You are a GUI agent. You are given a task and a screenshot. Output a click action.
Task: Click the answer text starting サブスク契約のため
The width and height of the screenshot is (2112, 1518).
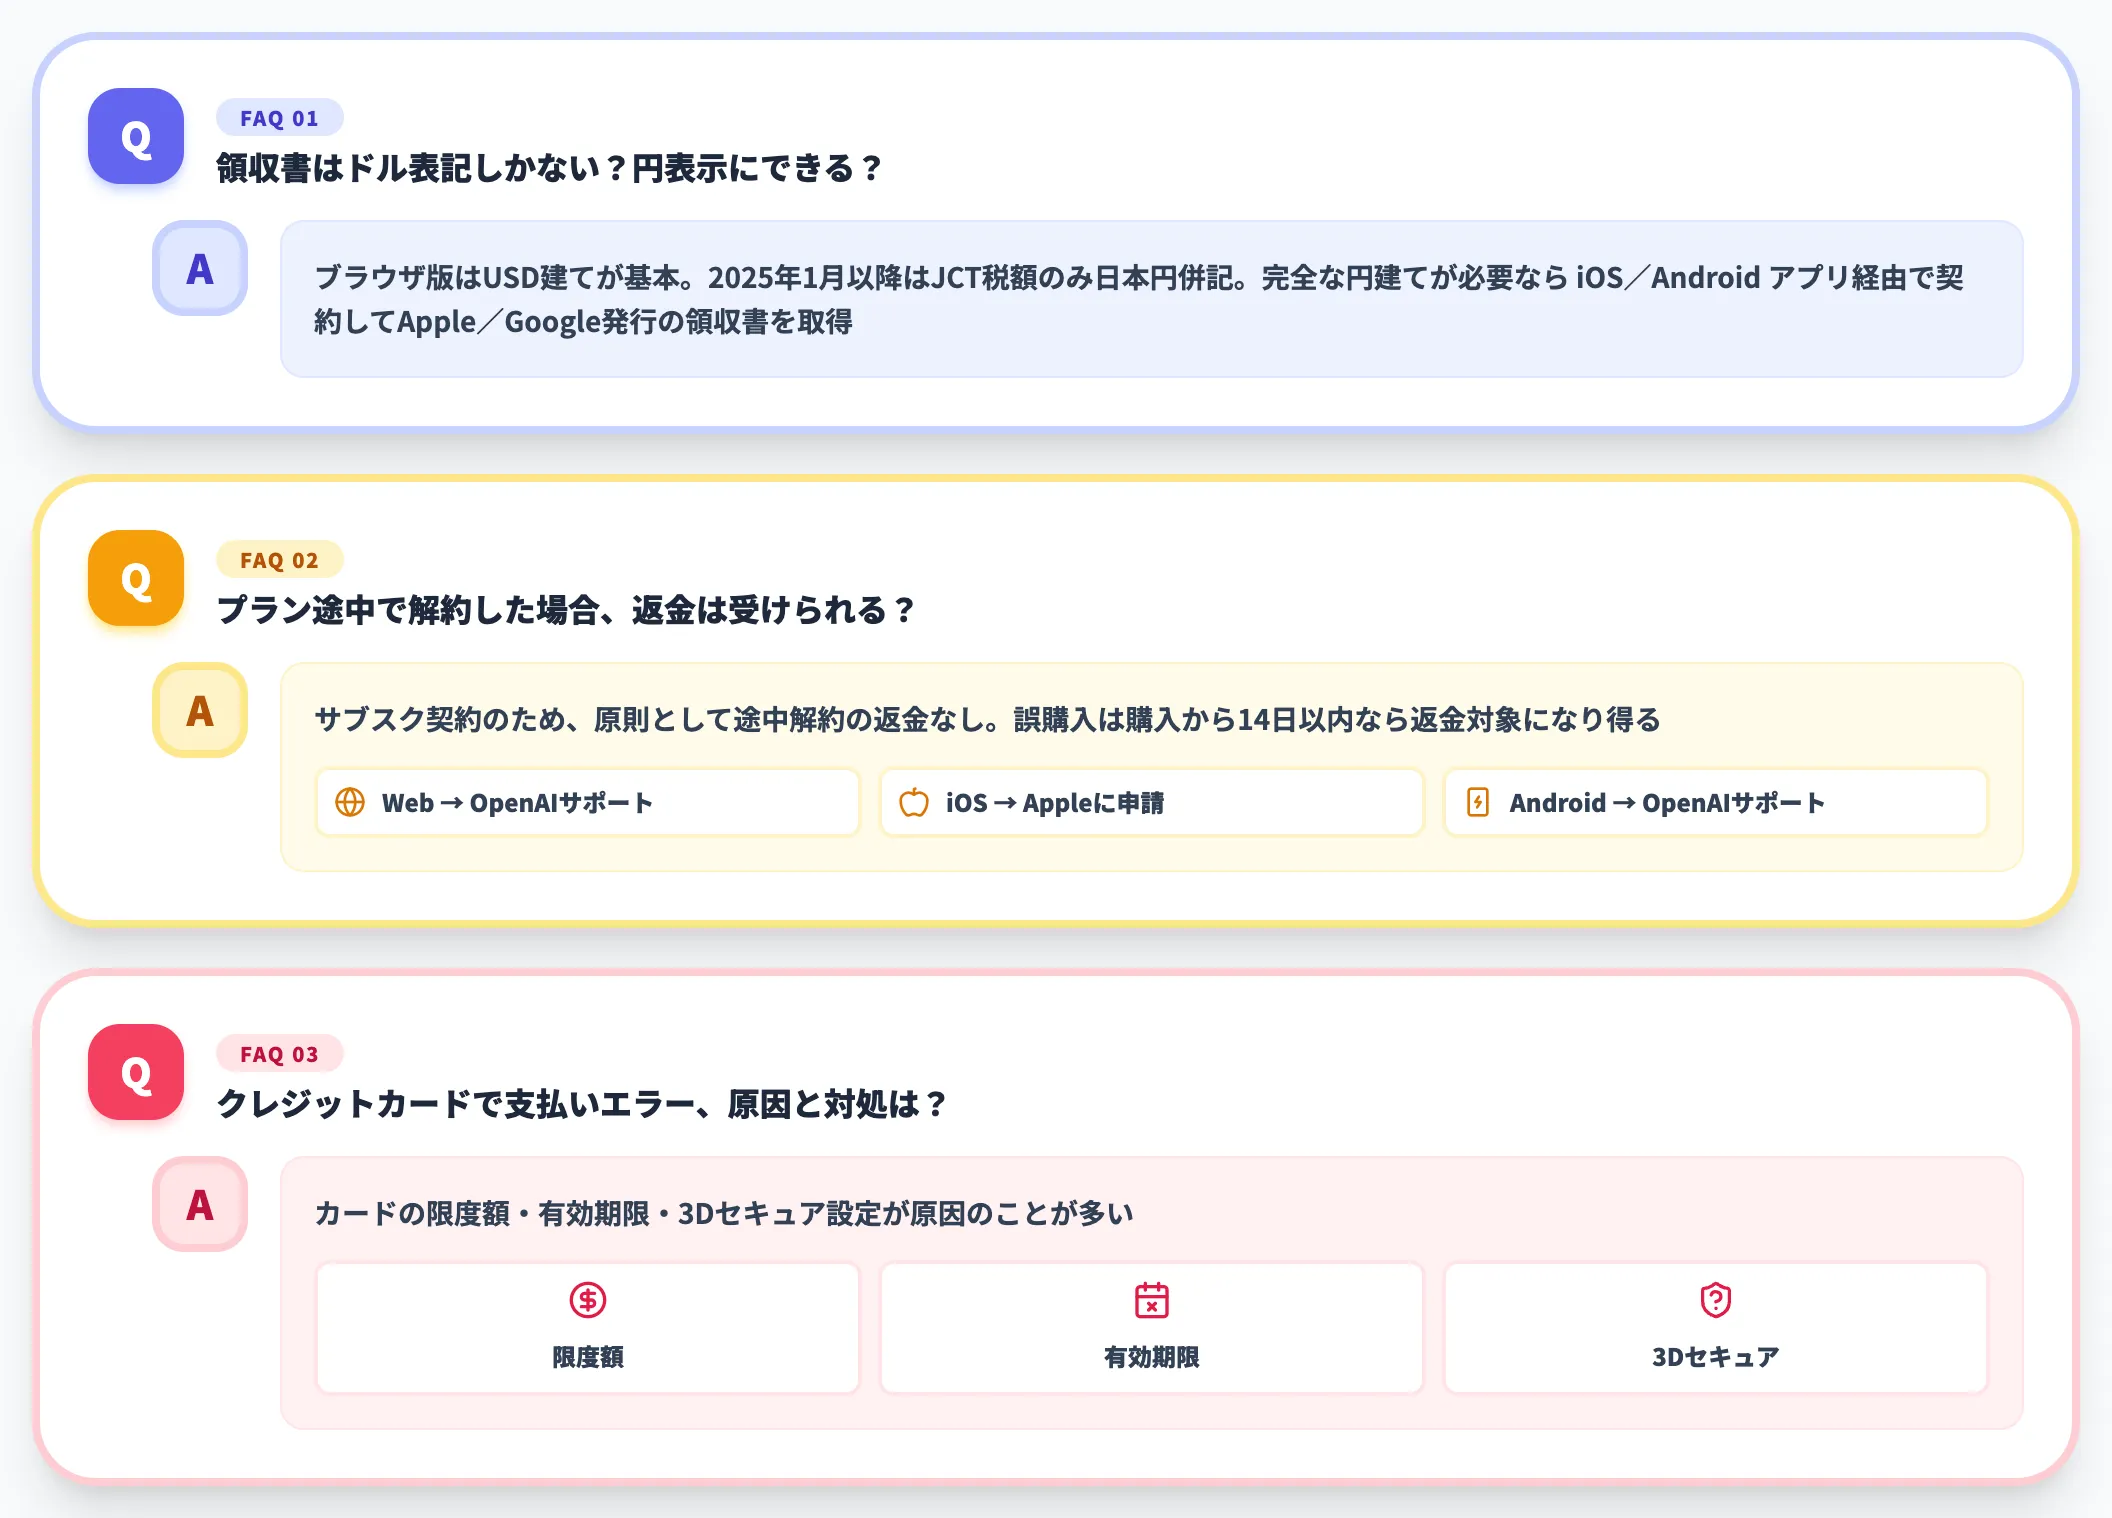987,719
